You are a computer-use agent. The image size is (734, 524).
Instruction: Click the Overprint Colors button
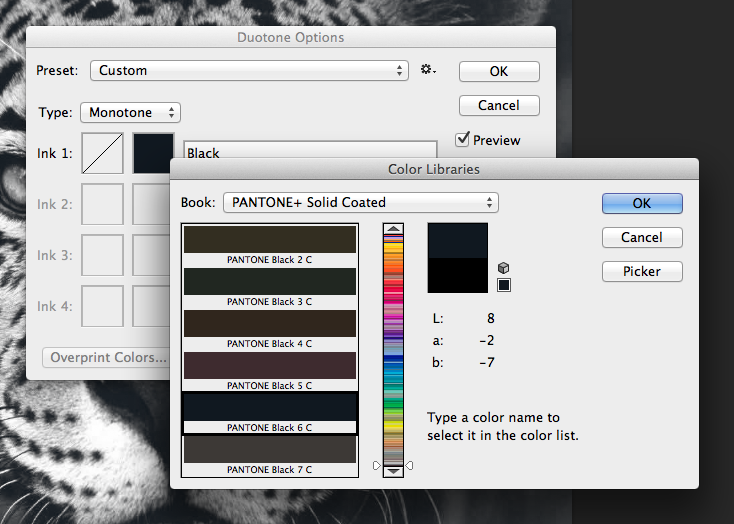pyautogui.click(x=107, y=357)
